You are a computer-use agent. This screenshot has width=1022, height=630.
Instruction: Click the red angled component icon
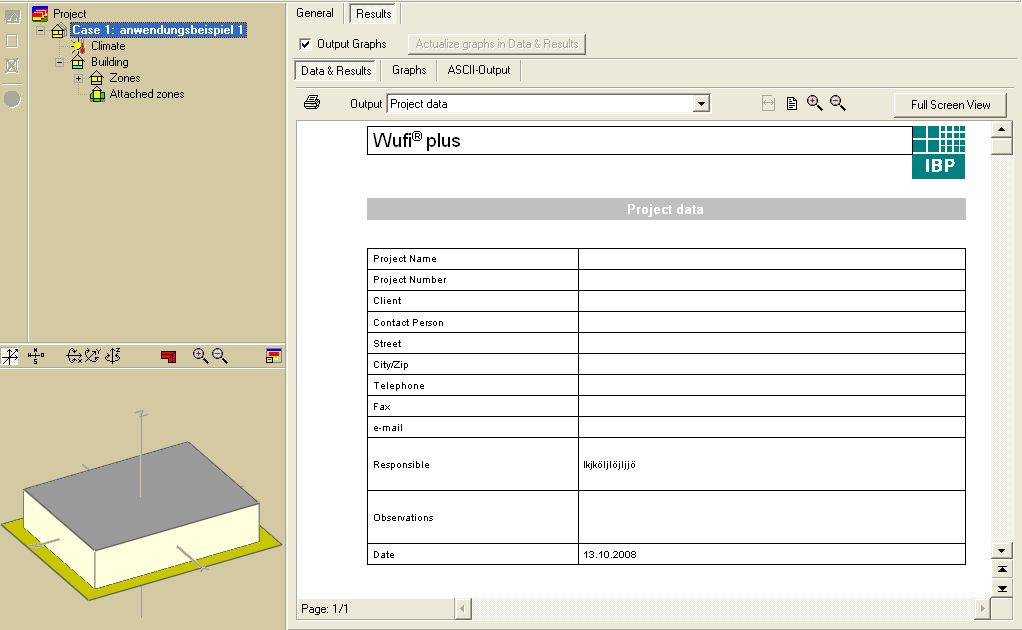(x=168, y=356)
